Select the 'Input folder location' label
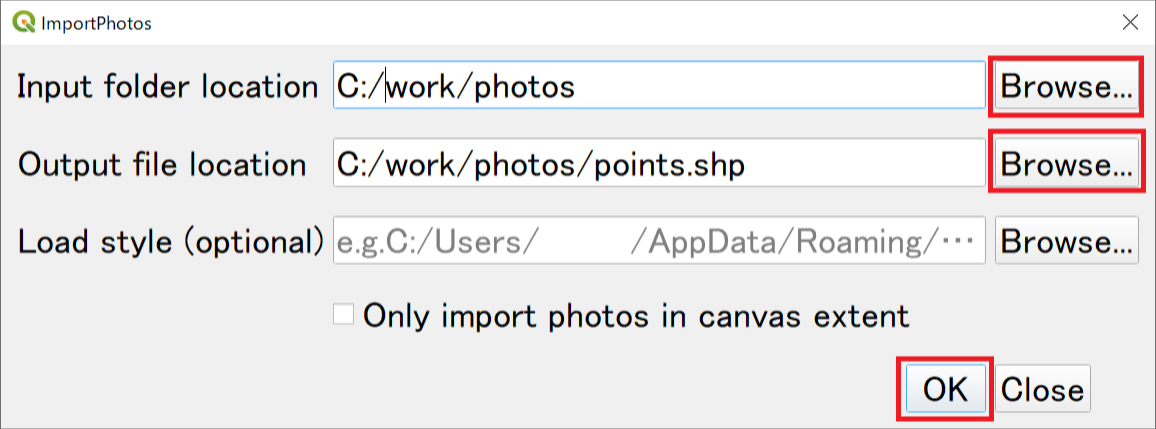Screen dimensions: 1156x429 (x=167, y=87)
